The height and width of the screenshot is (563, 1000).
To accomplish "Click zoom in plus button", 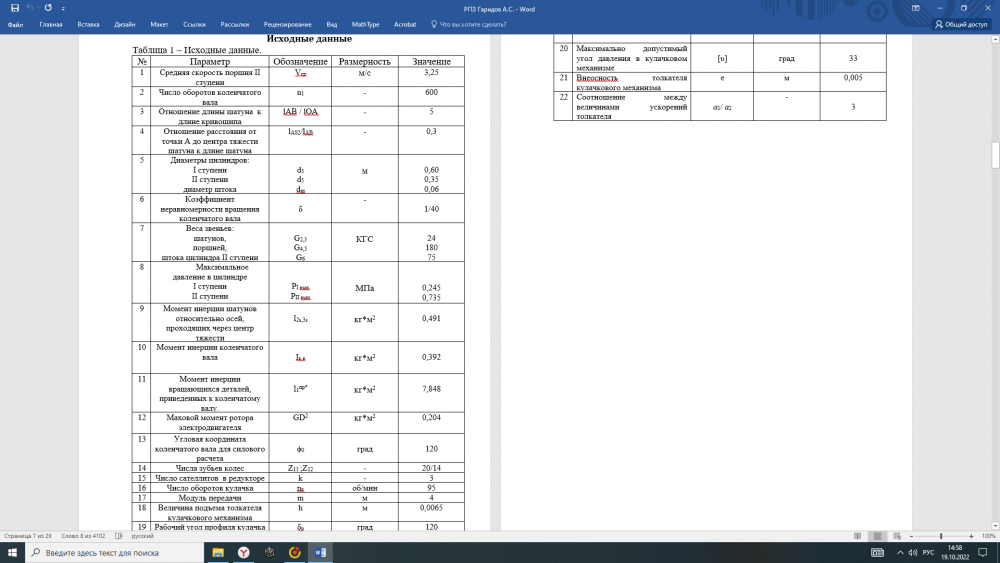I will tap(971, 536).
